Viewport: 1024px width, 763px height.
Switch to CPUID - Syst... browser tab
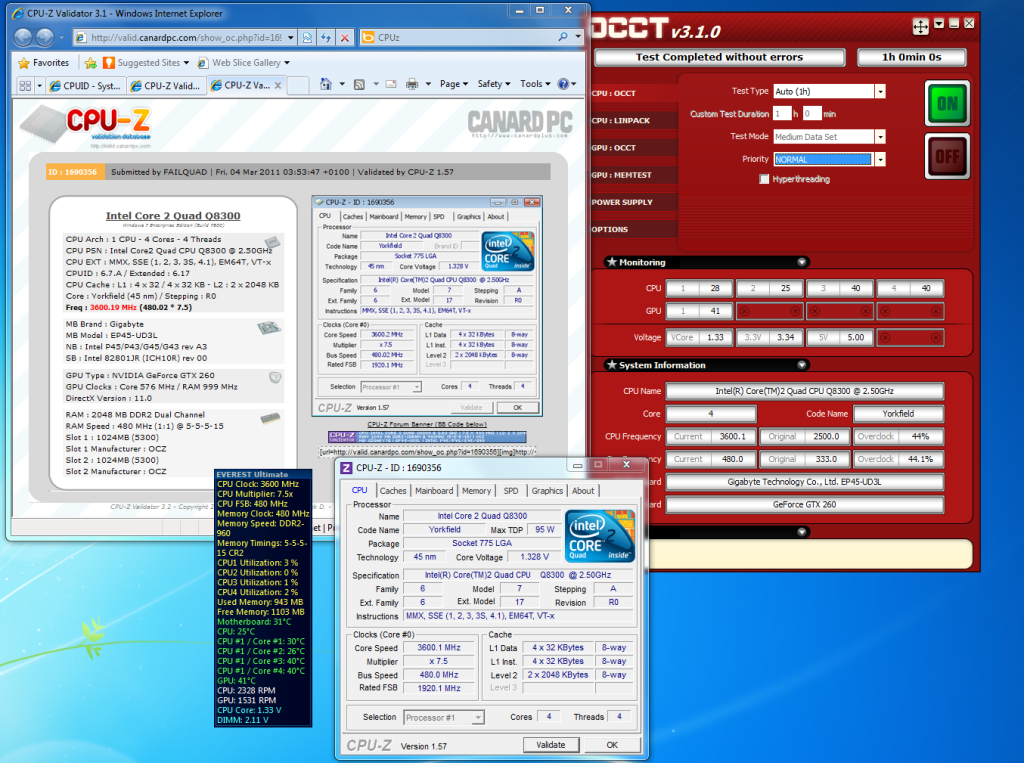pos(86,86)
